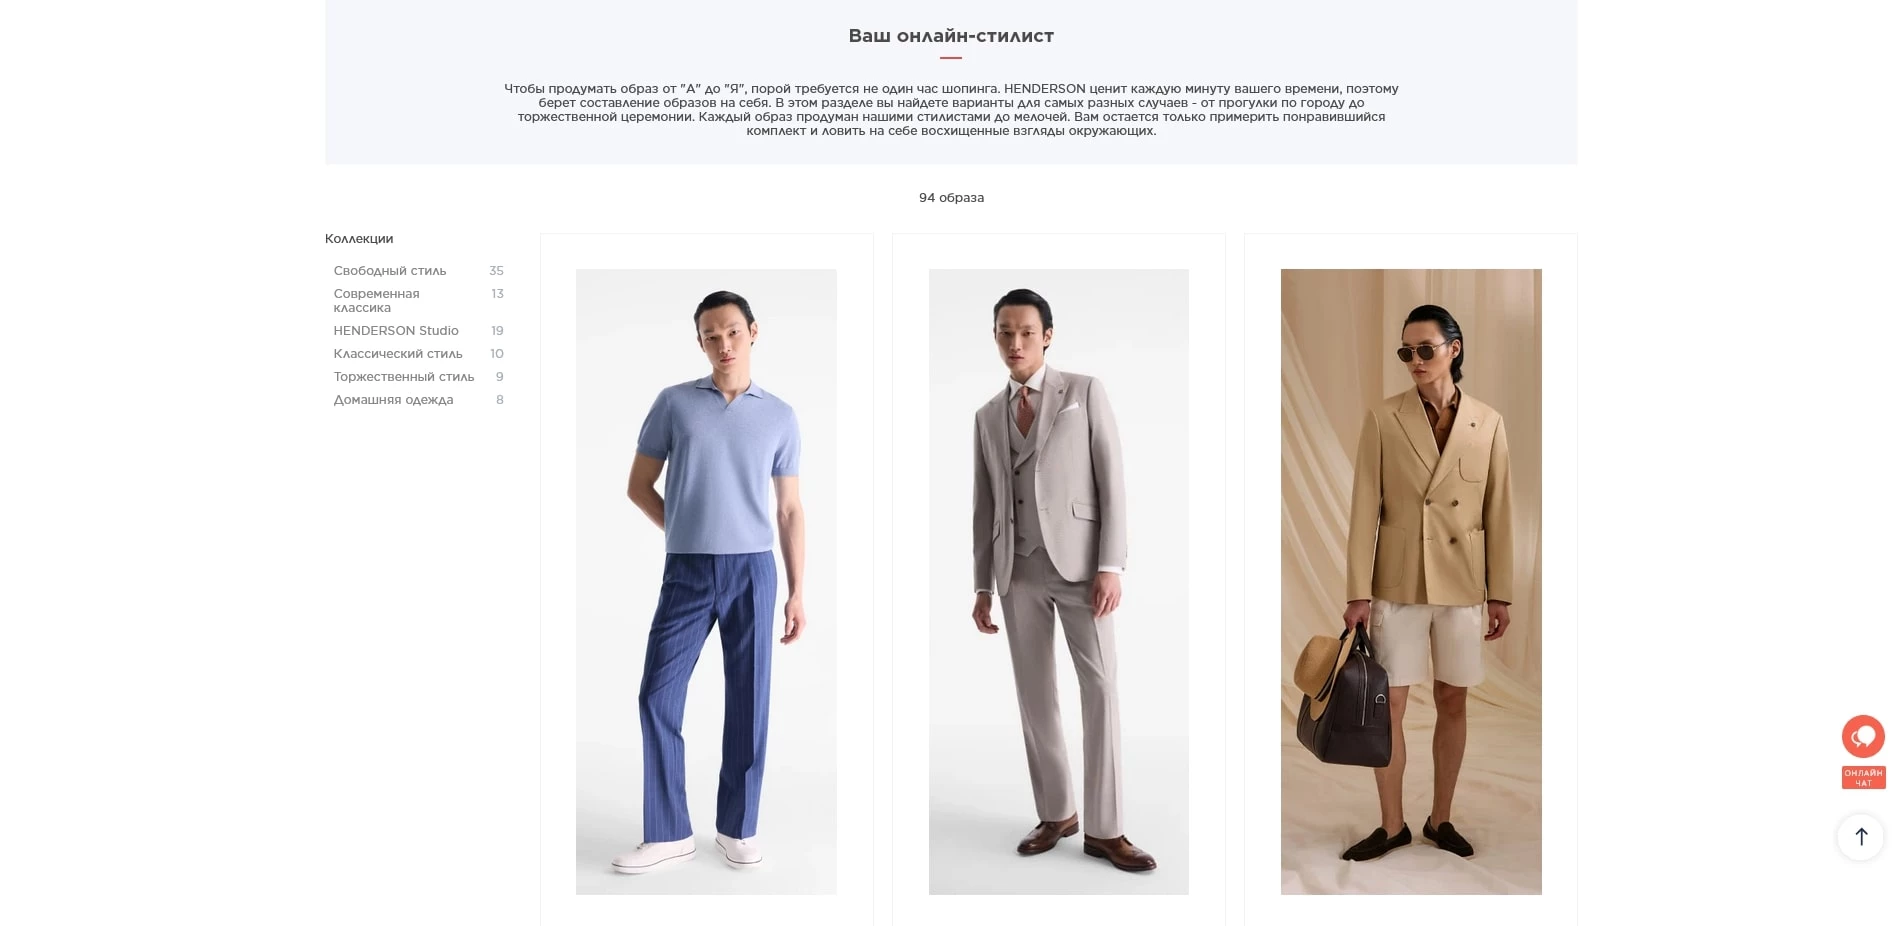Filter by Свободный стиль collection
The width and height of the screenshot is (1902, 926).
click(x=390, y=271)
